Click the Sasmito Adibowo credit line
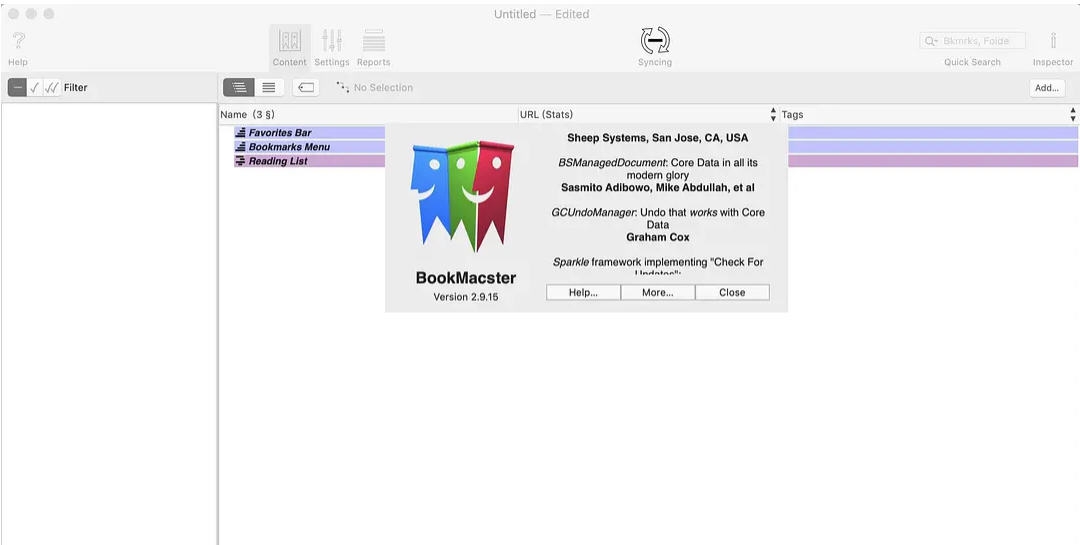The image size is (1080, 545). [658, 187]
